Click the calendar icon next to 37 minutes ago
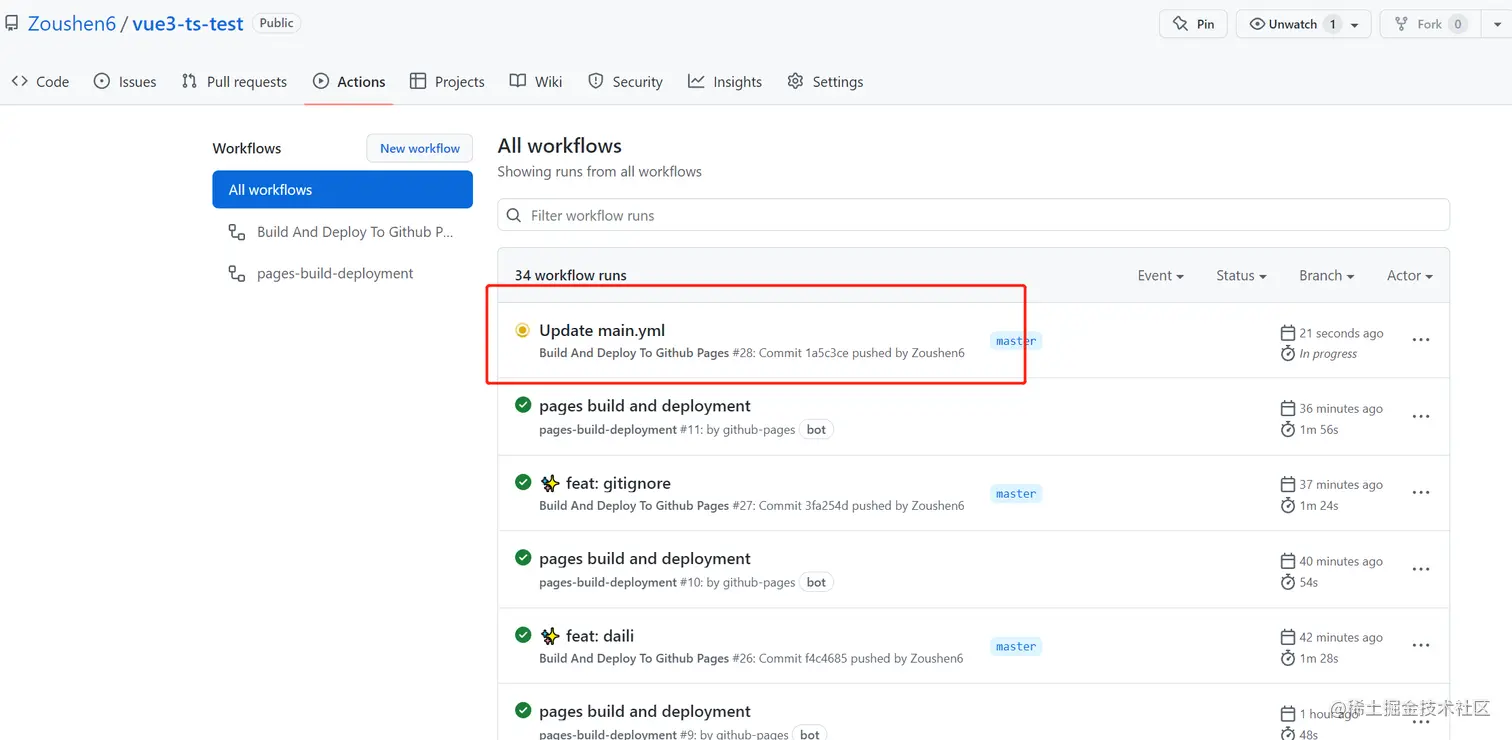The image size is (1512, 740). (1288, 484)
